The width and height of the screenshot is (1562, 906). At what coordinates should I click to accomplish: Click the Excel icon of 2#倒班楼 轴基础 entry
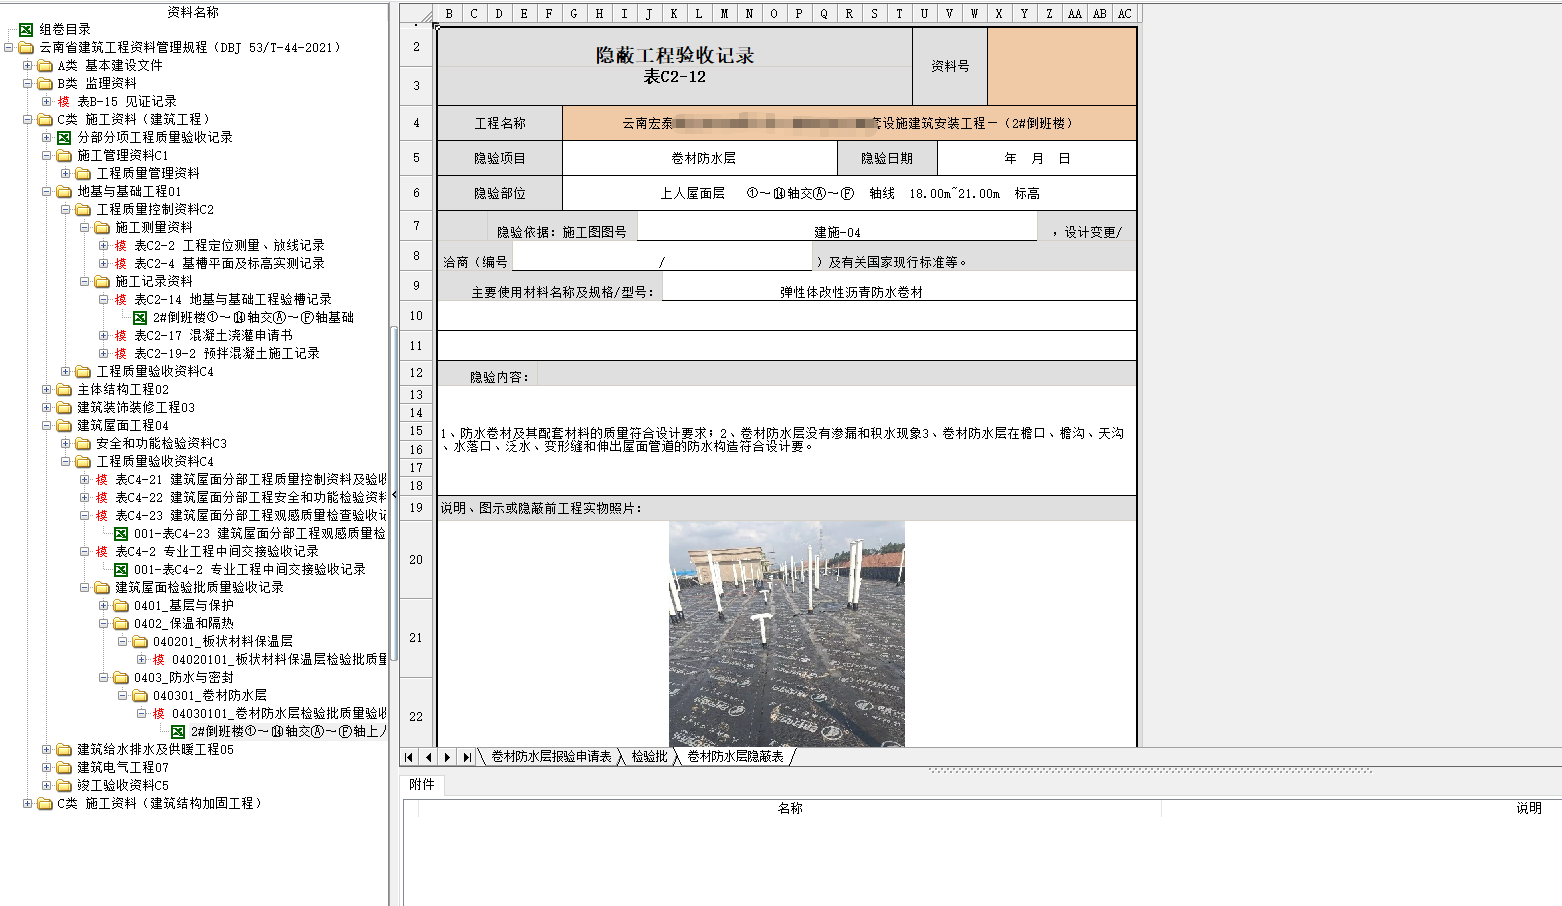click(x=140, y=318)
